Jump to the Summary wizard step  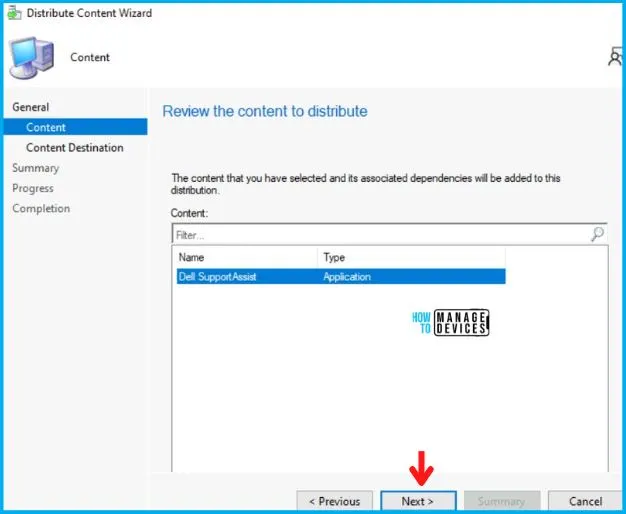tap(36, 168)
